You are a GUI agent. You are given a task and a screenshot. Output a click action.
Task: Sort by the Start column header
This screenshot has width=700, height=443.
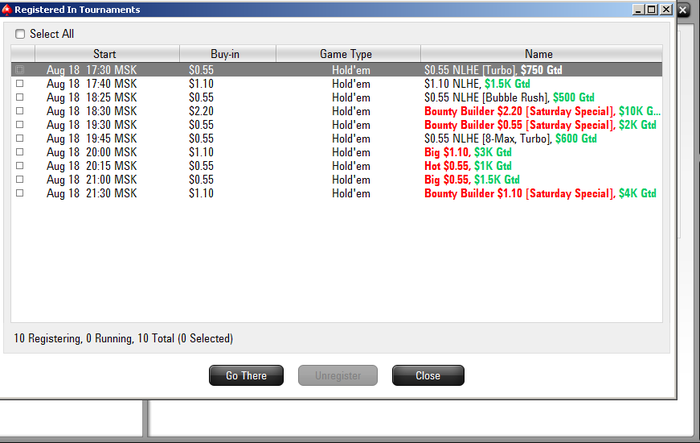(107, 54)
